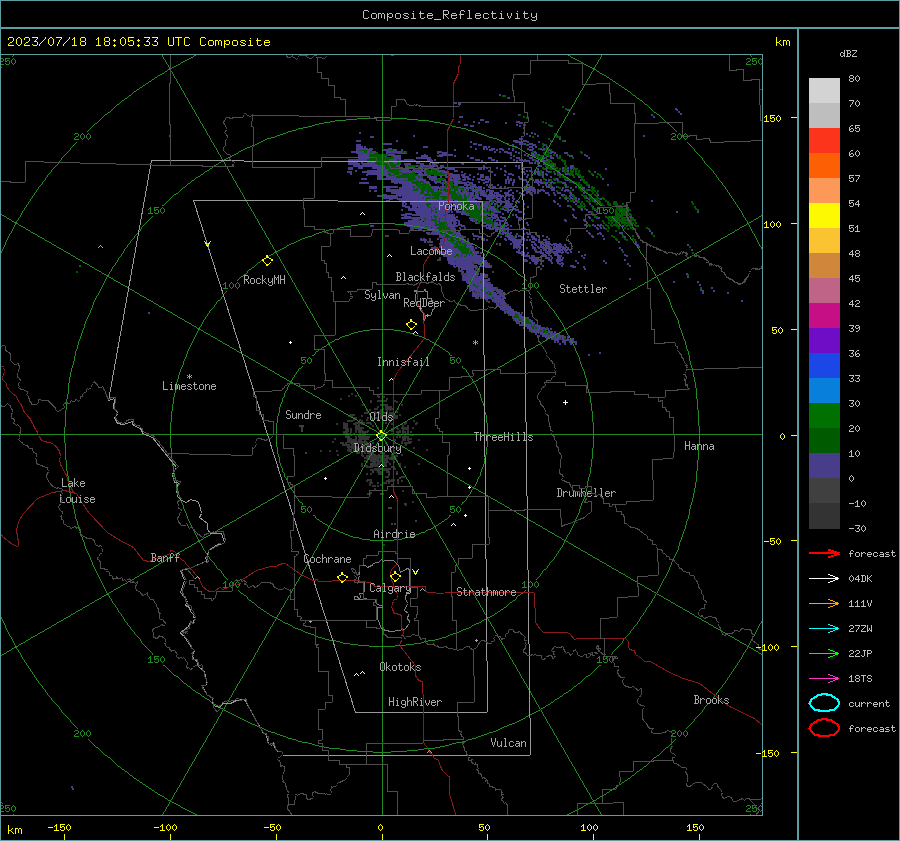Click the dBZ legend heading
900x841 pixels.
pos(848,53)
